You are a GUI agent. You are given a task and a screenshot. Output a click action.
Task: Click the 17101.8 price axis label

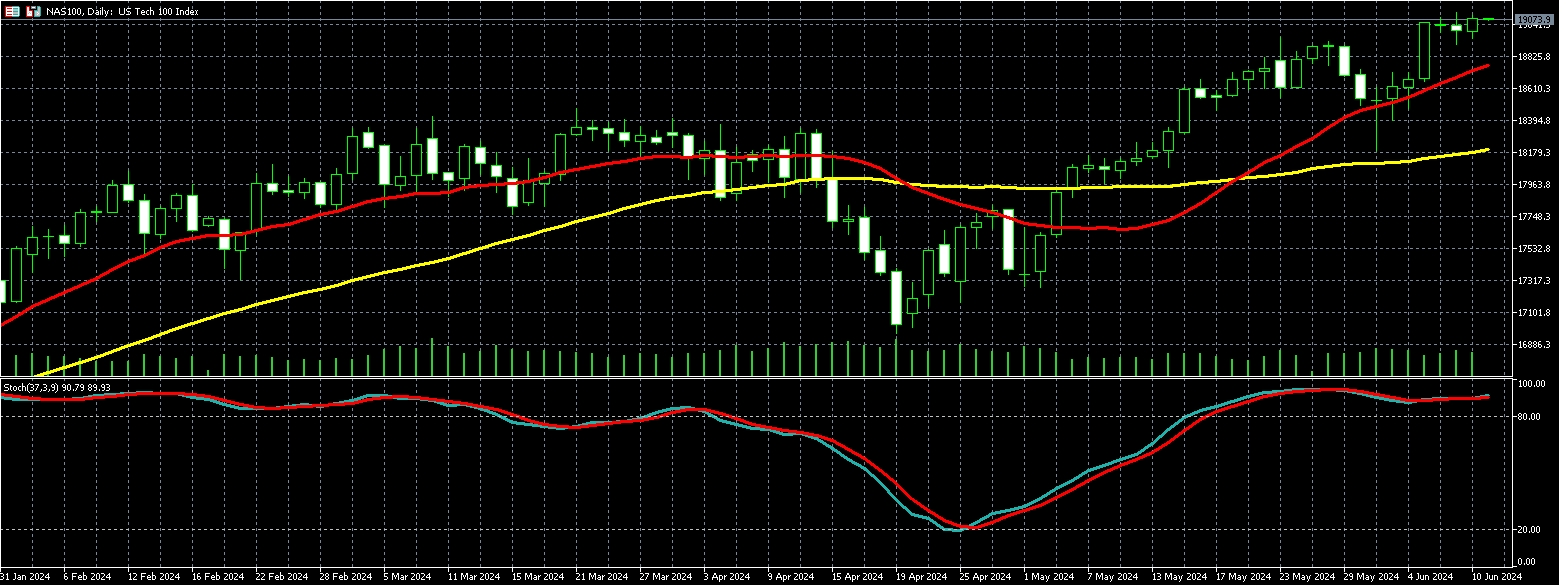tap(1533, 313)
